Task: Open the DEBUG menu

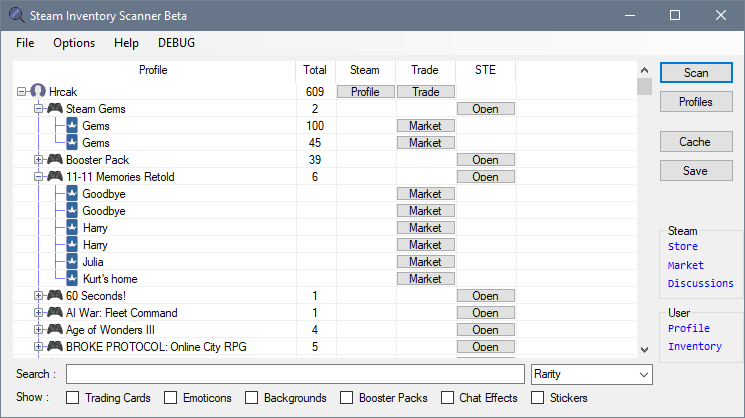Action: (176, 43)
